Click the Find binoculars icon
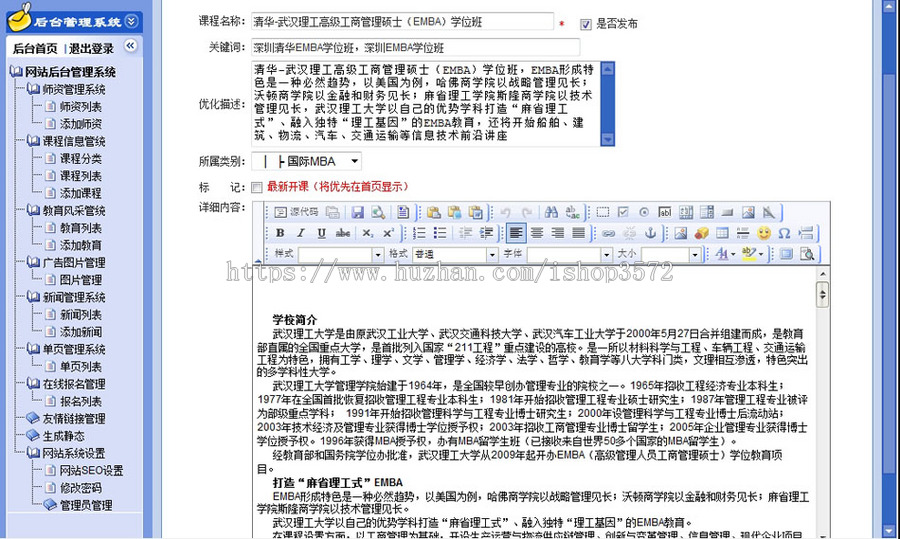The image size is (900, 539). pos(552,212)
